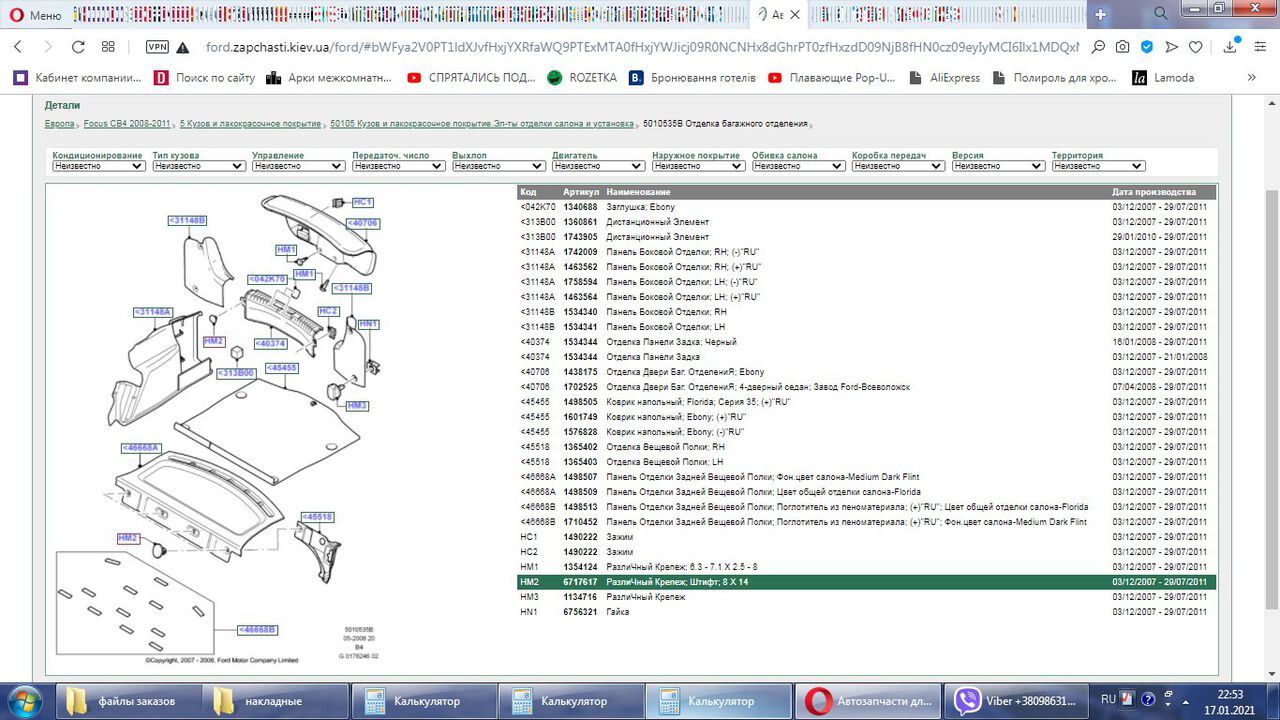The width and height of the screenshot is (1280, 720).
Task: Open the Opera Меню button
Action: coord(35,15)
